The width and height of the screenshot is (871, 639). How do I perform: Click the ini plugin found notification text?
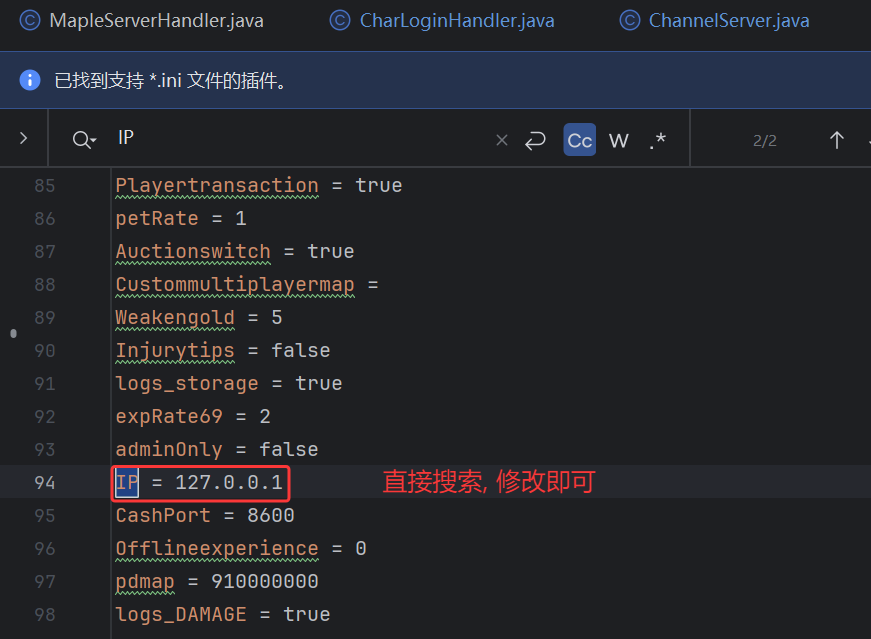coord(171,81)
